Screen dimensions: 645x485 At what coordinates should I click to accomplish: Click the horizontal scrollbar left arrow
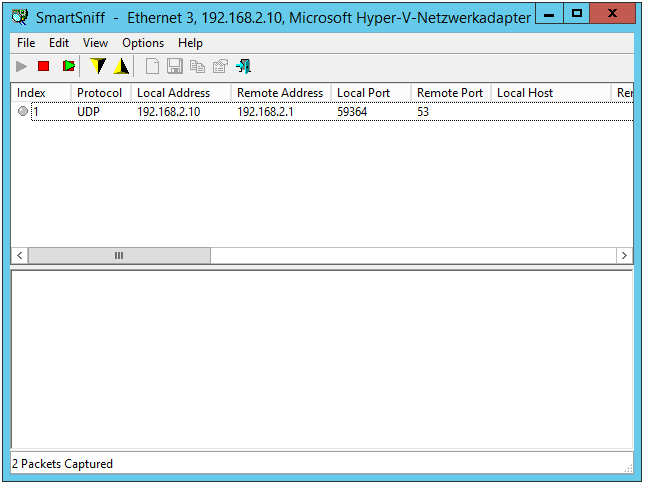tap(20, 255)
